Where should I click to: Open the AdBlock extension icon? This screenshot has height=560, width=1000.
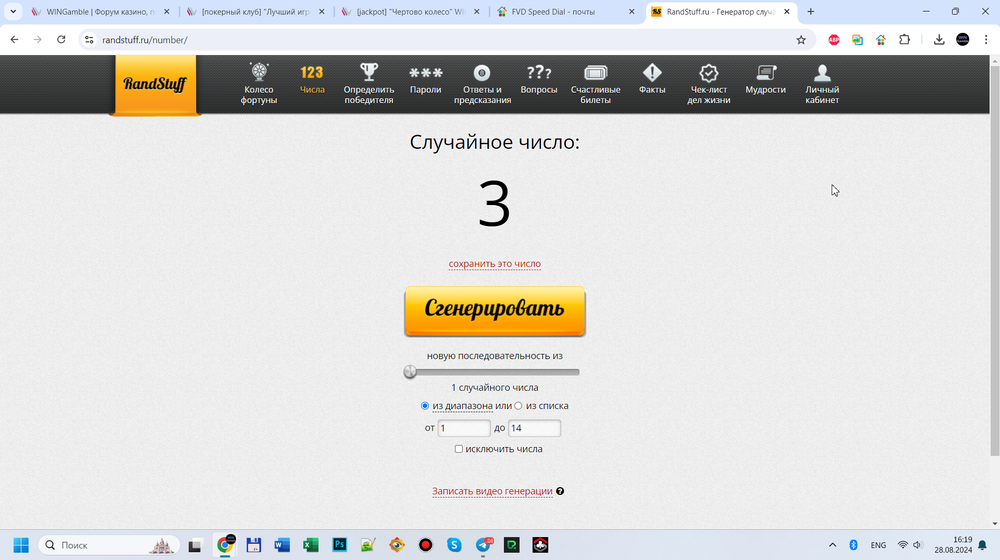pos(834,40)
